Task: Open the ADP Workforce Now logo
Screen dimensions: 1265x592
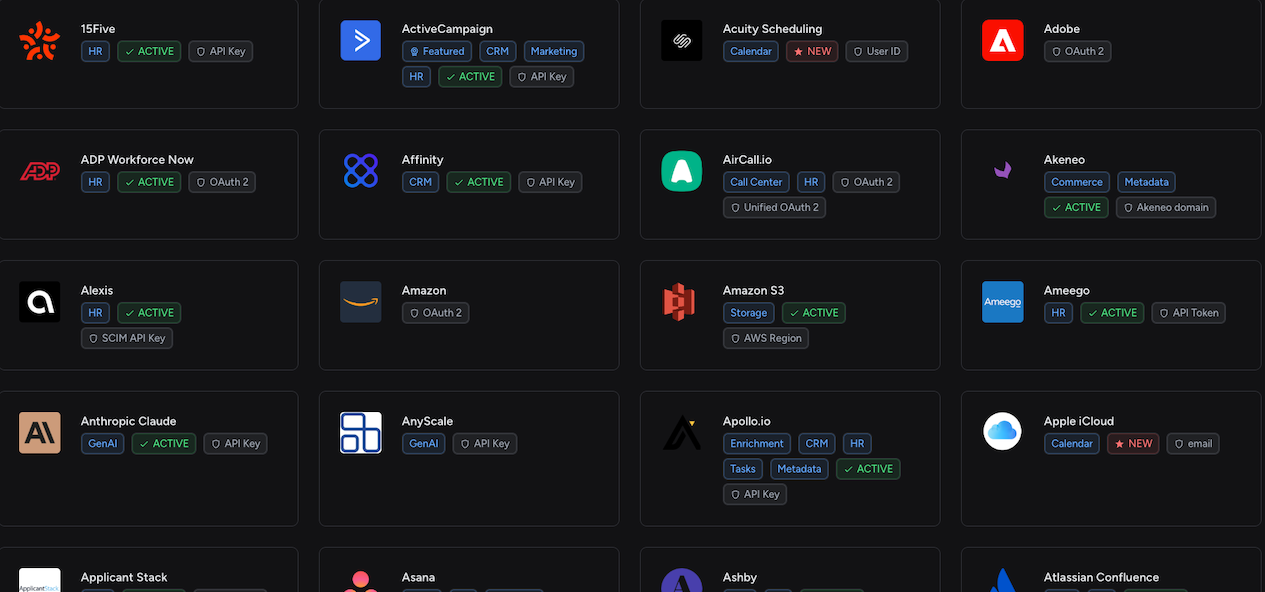Action: point(40,172)
